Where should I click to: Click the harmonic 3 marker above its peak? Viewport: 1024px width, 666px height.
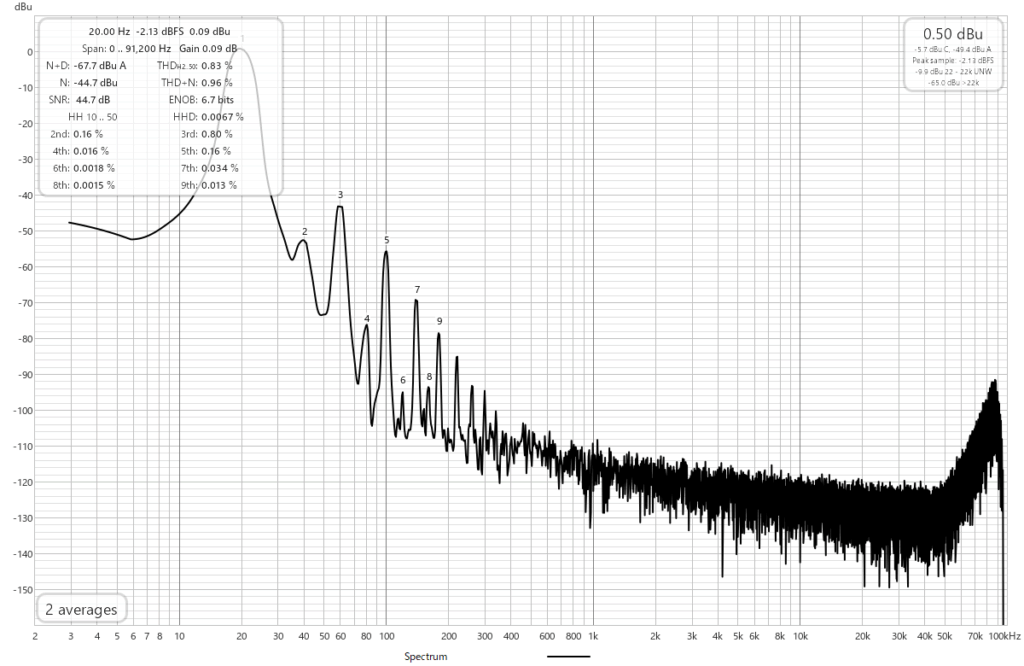click(340, 195)
